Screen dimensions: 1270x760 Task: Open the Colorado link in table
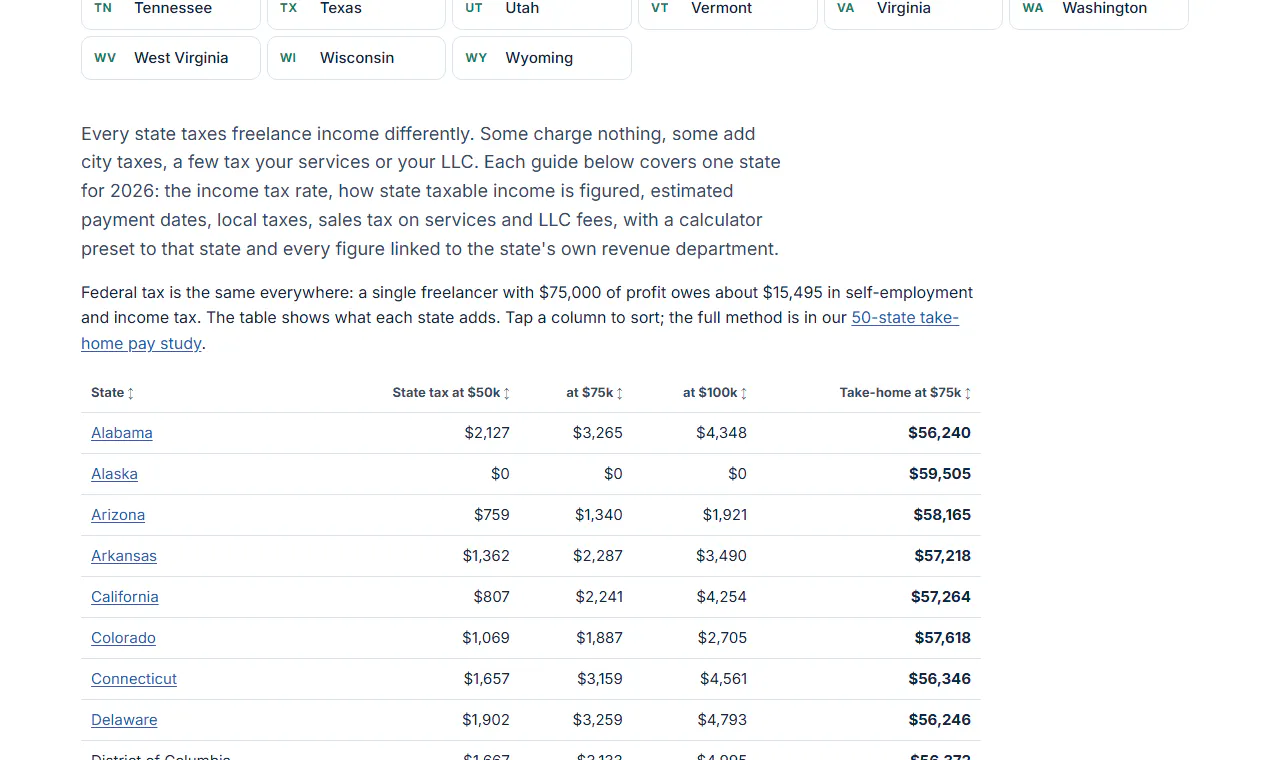[123, 638]
